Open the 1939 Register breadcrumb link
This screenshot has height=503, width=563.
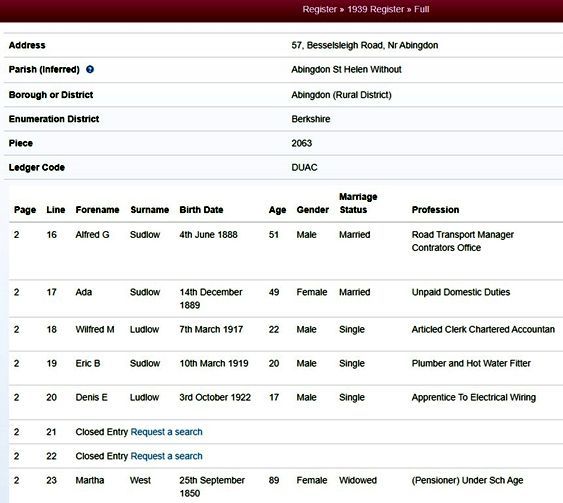[x=376, y=9]
